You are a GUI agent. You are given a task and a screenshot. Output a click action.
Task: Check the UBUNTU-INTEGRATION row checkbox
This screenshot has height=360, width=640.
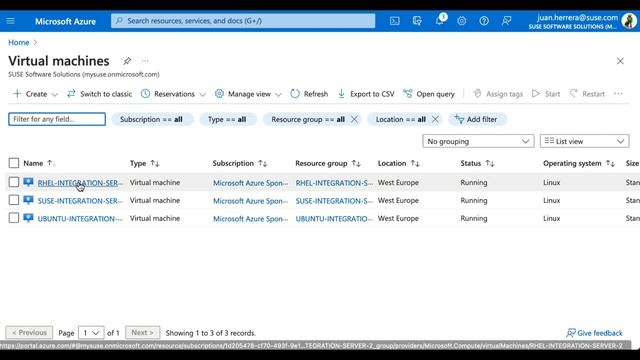click(x=14, y=218)
